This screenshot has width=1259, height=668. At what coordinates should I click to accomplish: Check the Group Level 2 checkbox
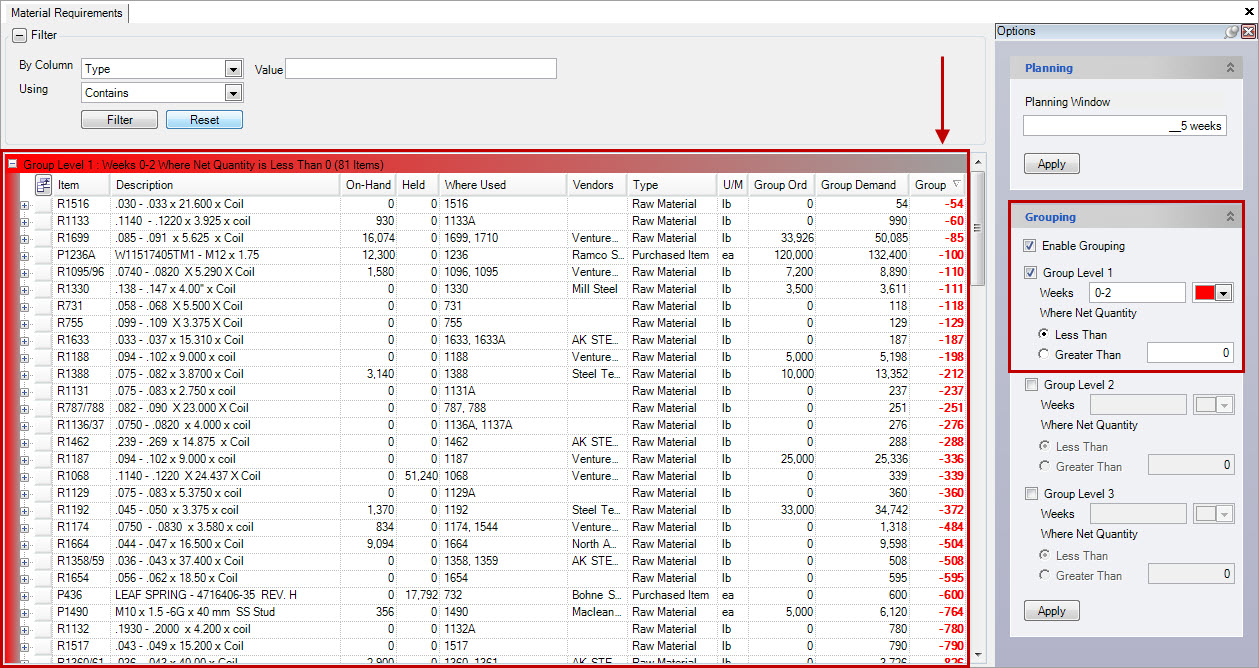(1031, 385)
